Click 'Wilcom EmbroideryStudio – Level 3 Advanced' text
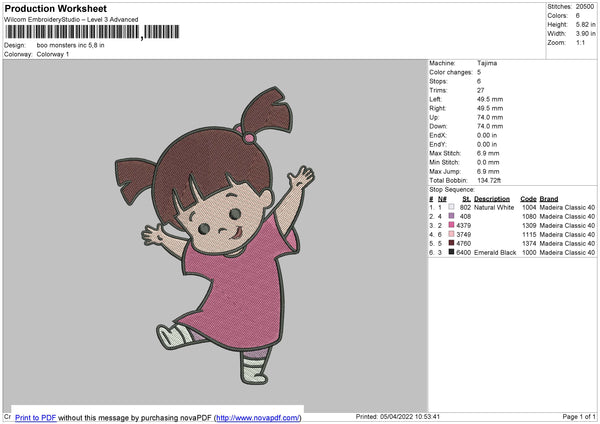 point(71,20)
